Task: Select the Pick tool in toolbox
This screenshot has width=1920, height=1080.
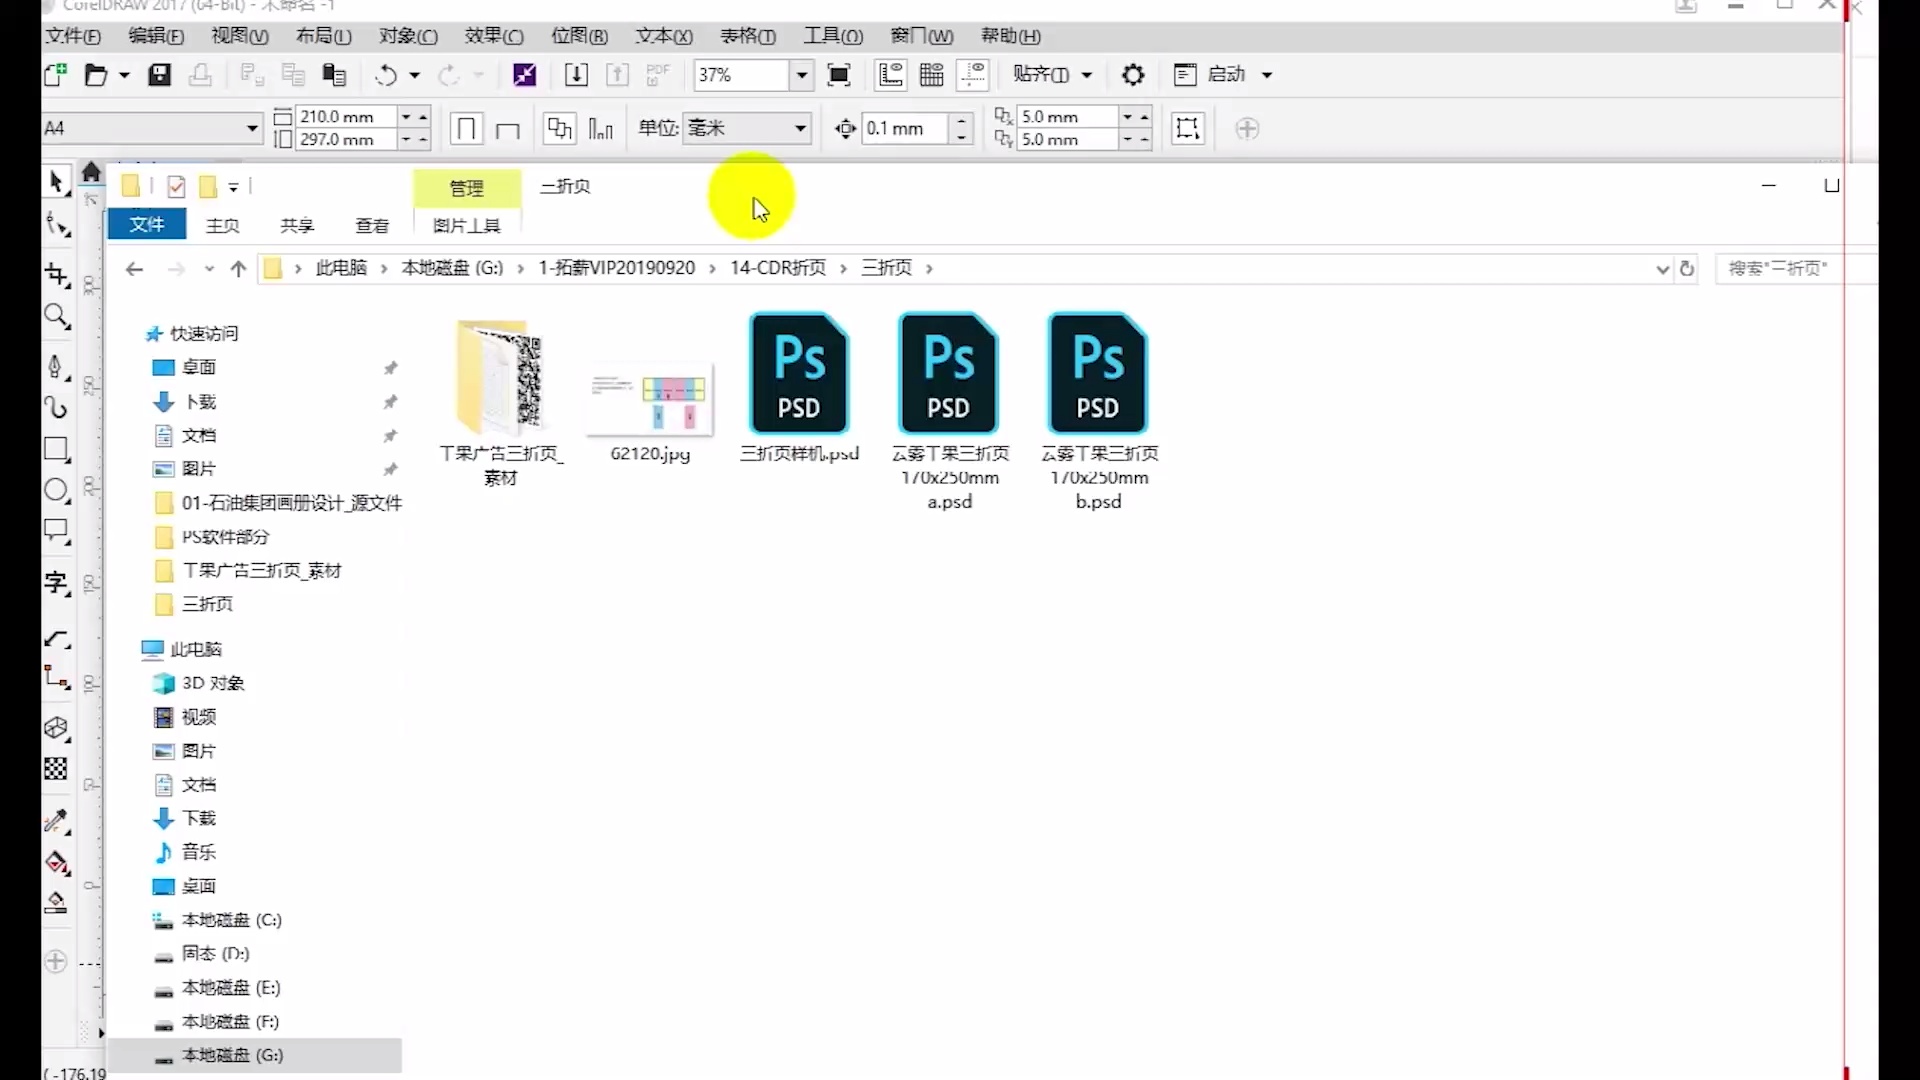Action: point(56,182)
